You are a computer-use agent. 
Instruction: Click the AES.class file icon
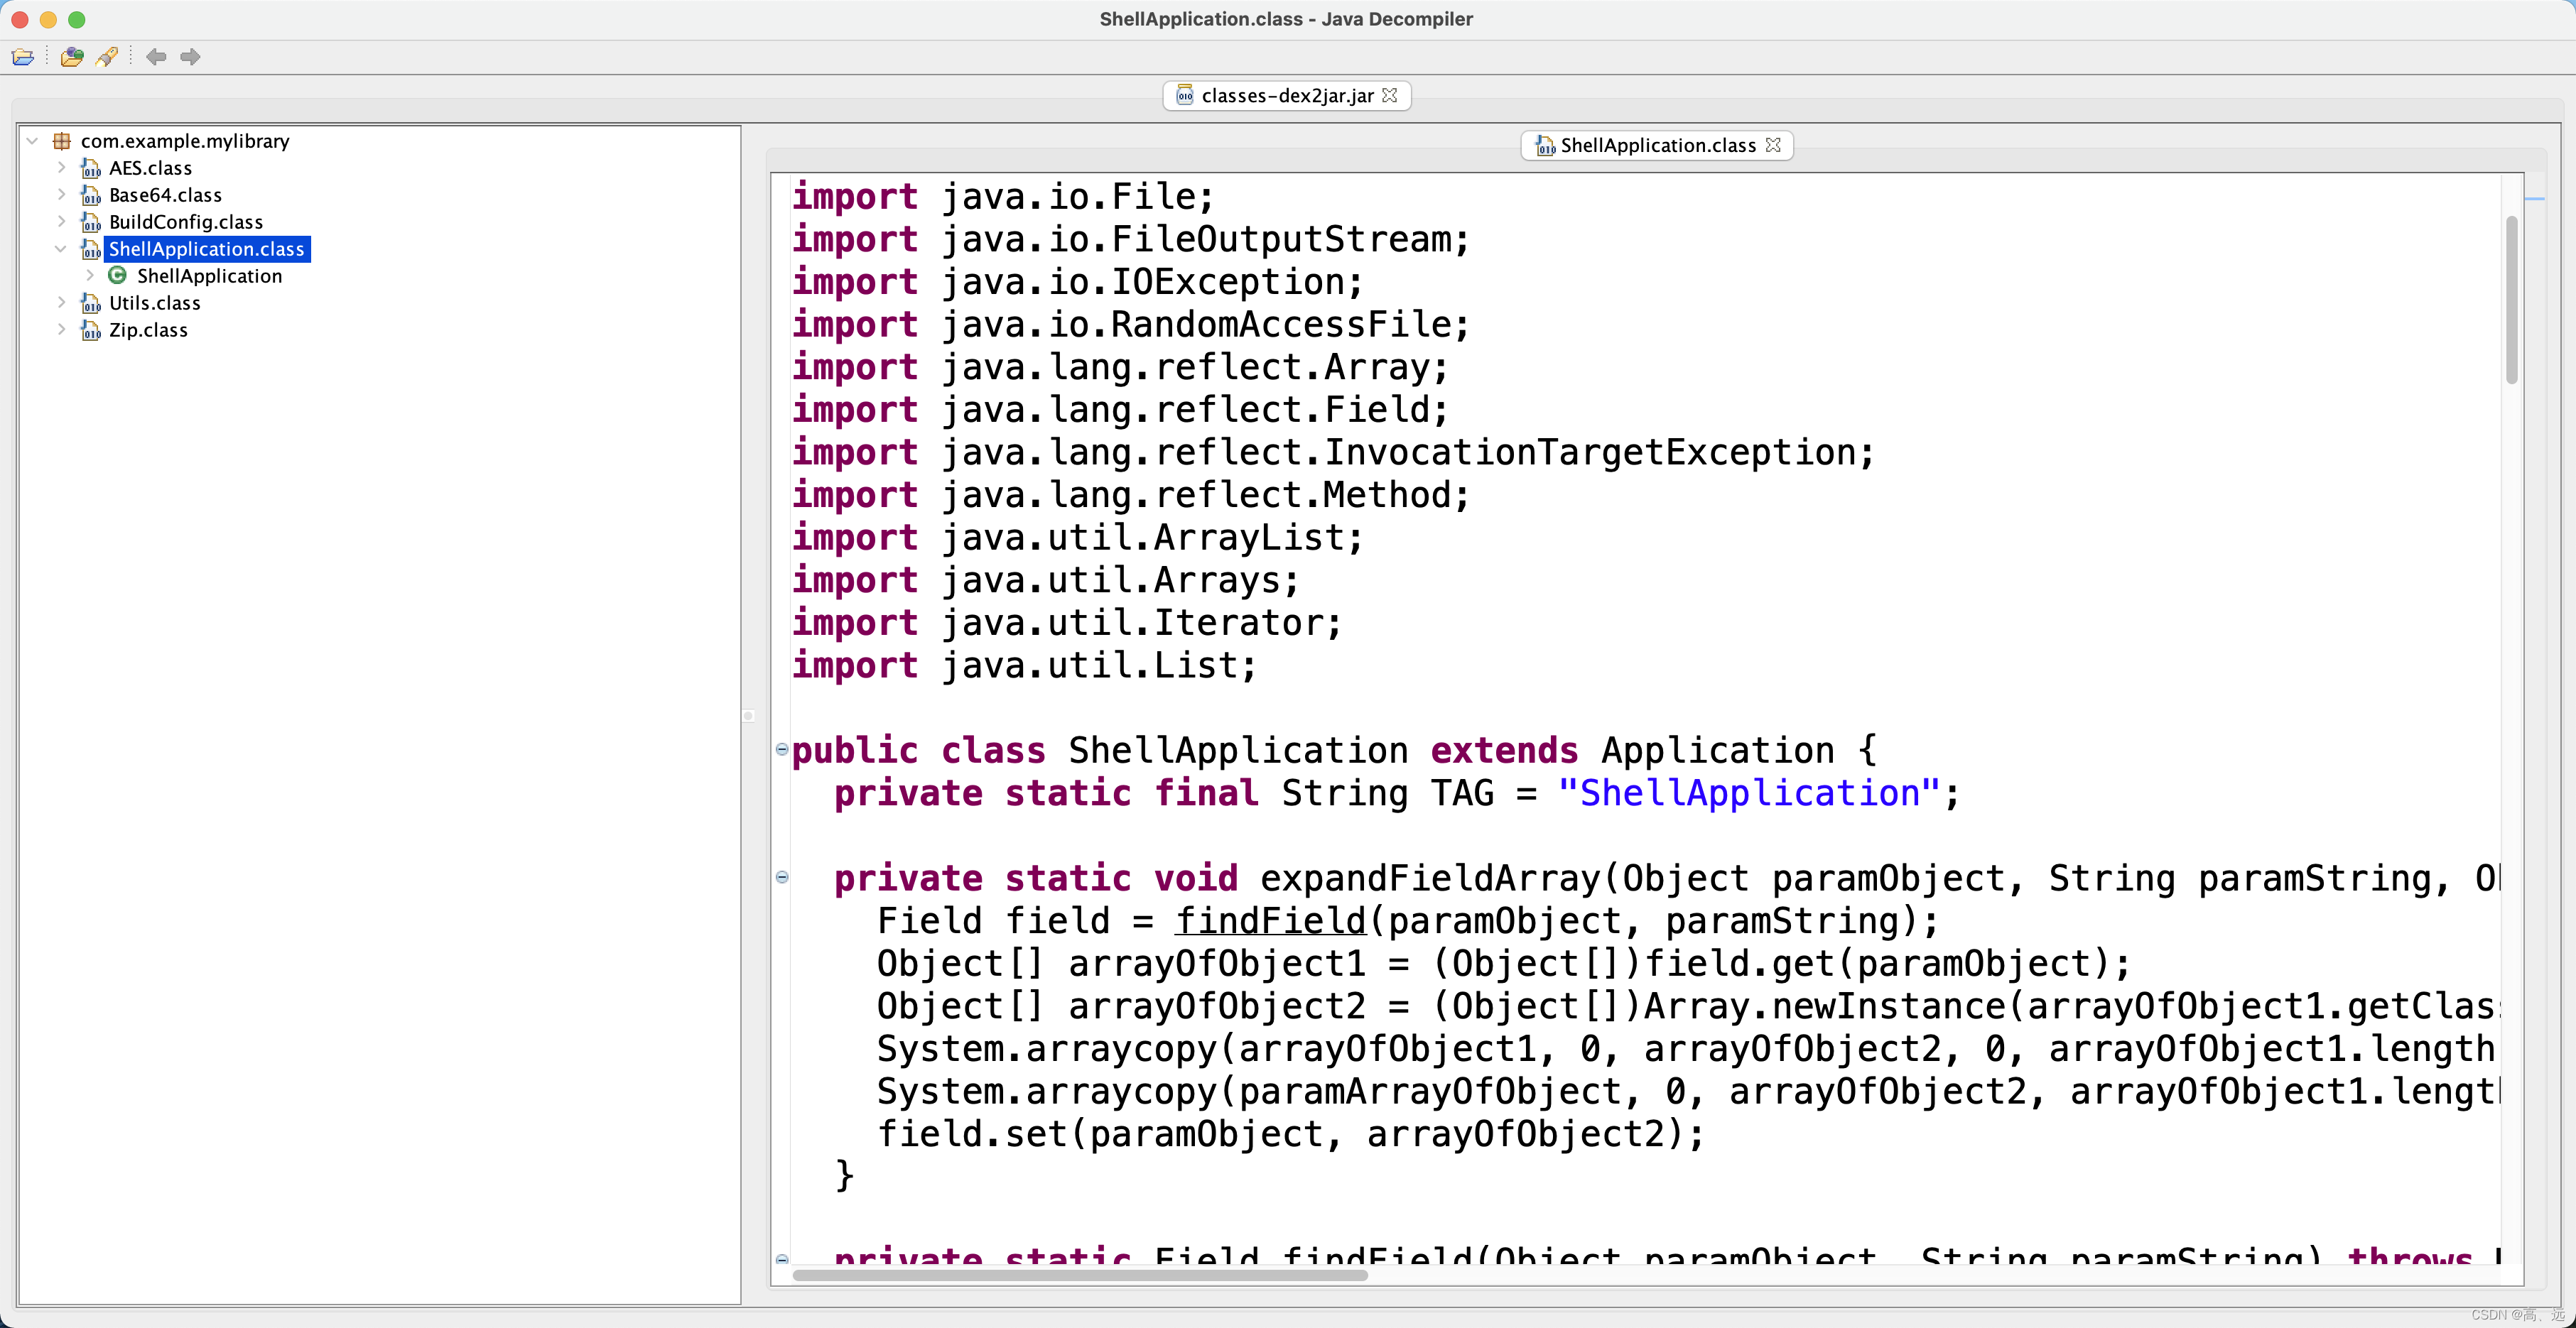(x=91, y=168)
